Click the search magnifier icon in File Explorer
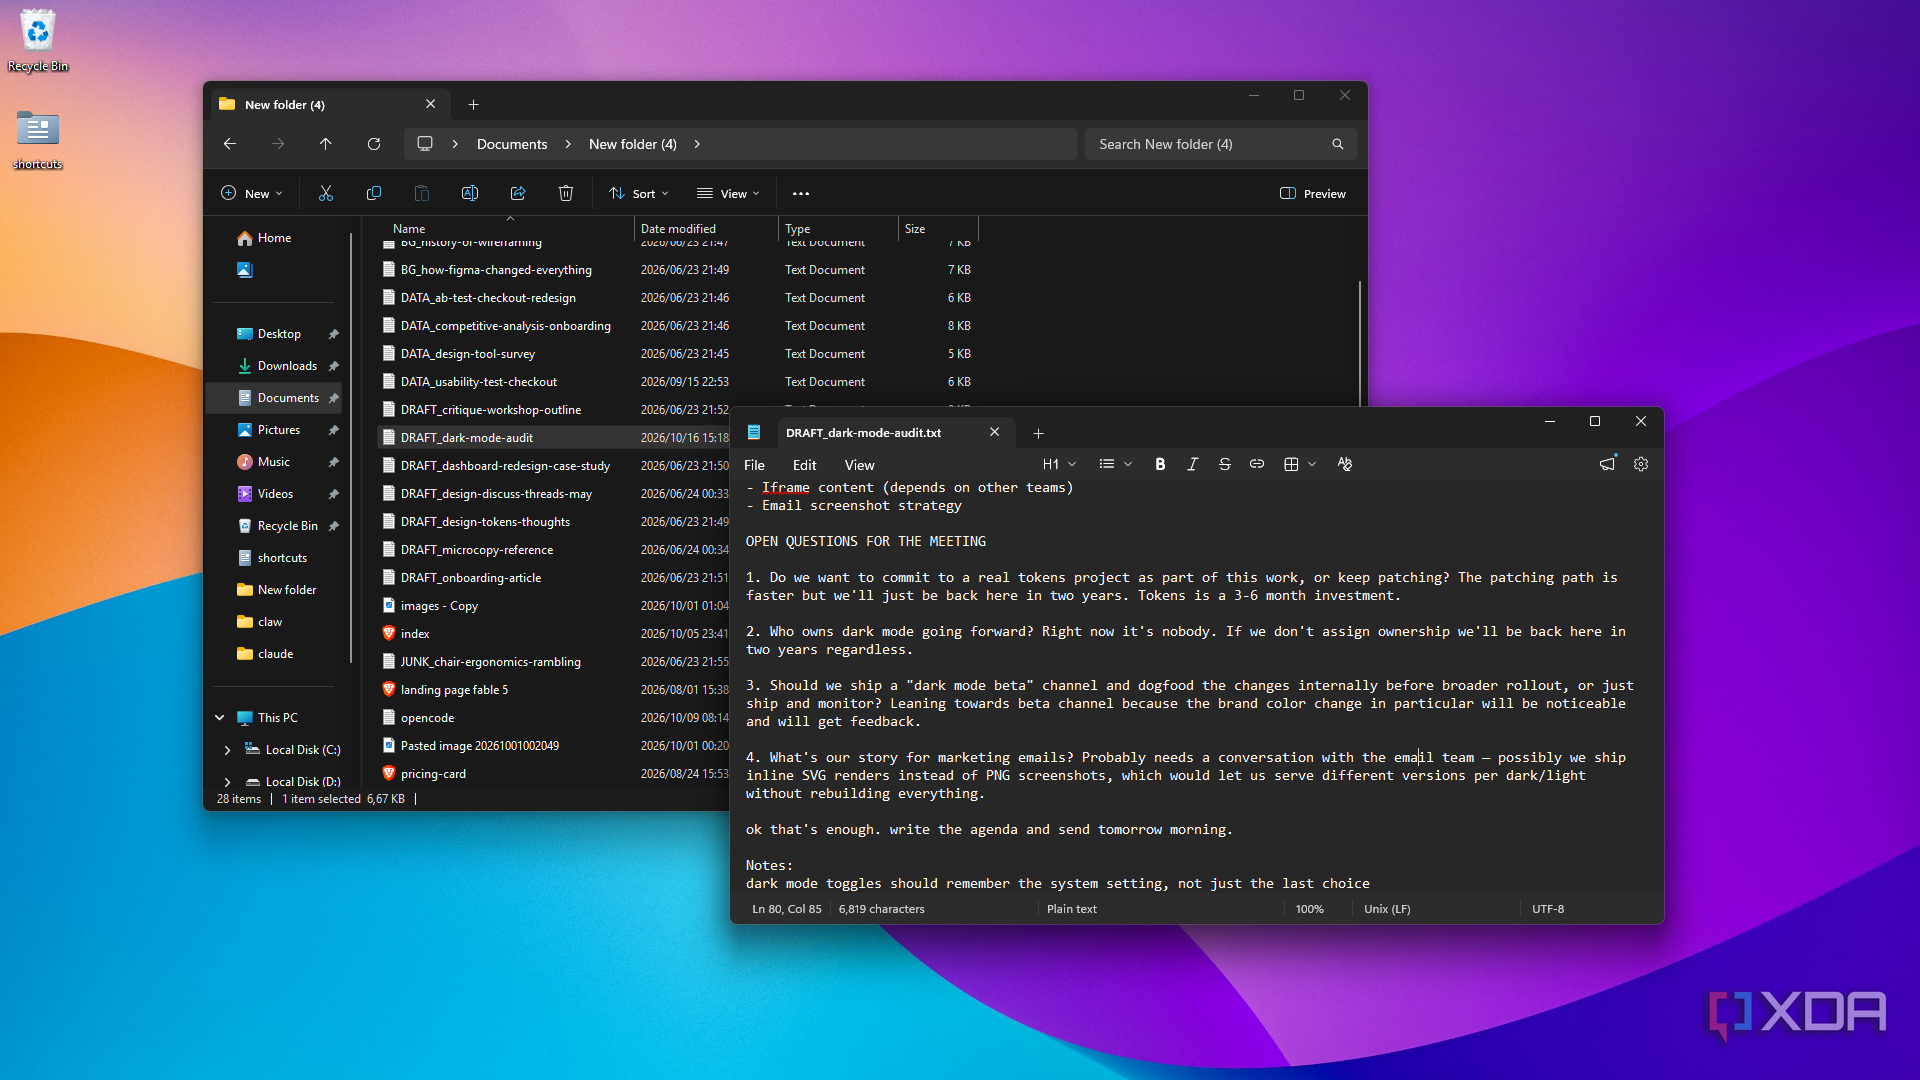The image size is (1920, 1080). (1338, 144)
